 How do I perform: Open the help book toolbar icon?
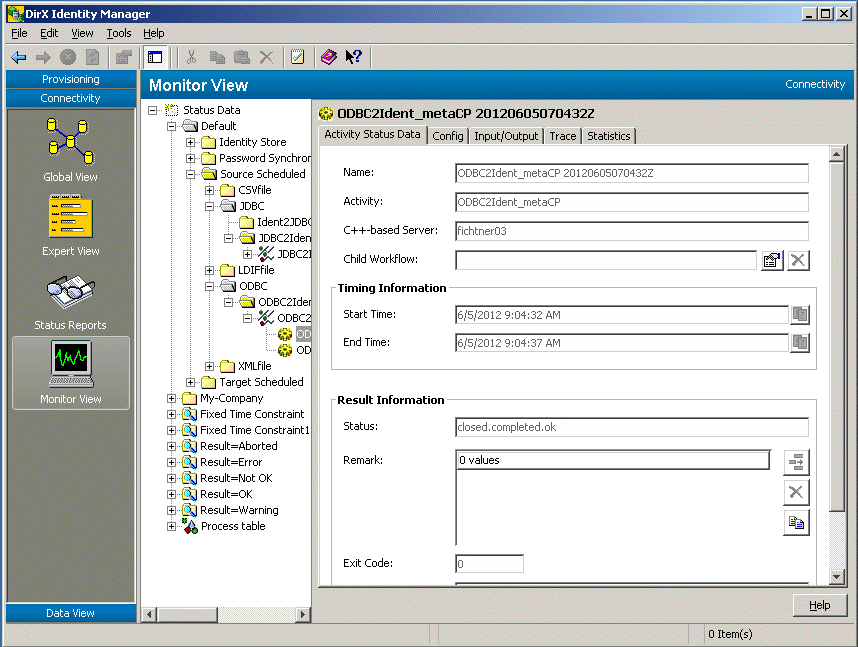(x=329, y=57)
